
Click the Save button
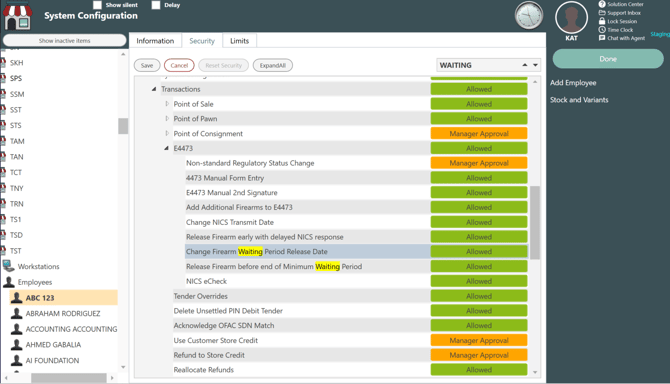[147, 65]
